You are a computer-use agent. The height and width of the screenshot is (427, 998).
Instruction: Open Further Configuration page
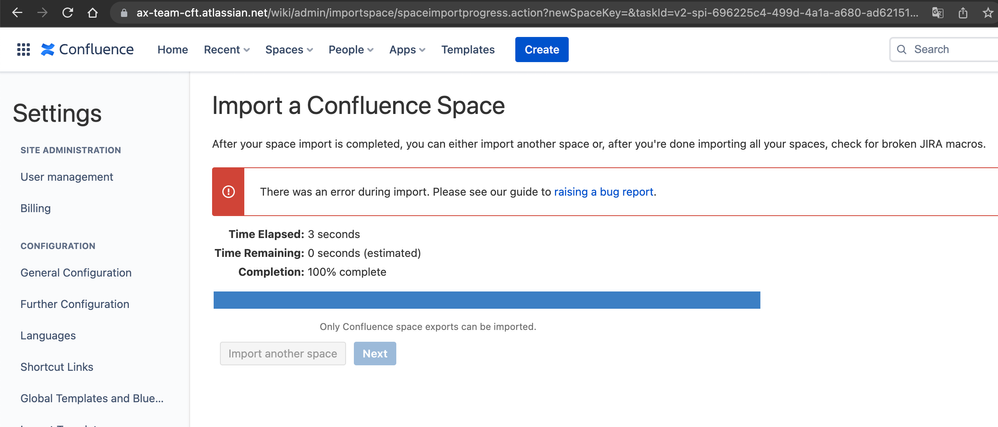click(x=74, y=304)
